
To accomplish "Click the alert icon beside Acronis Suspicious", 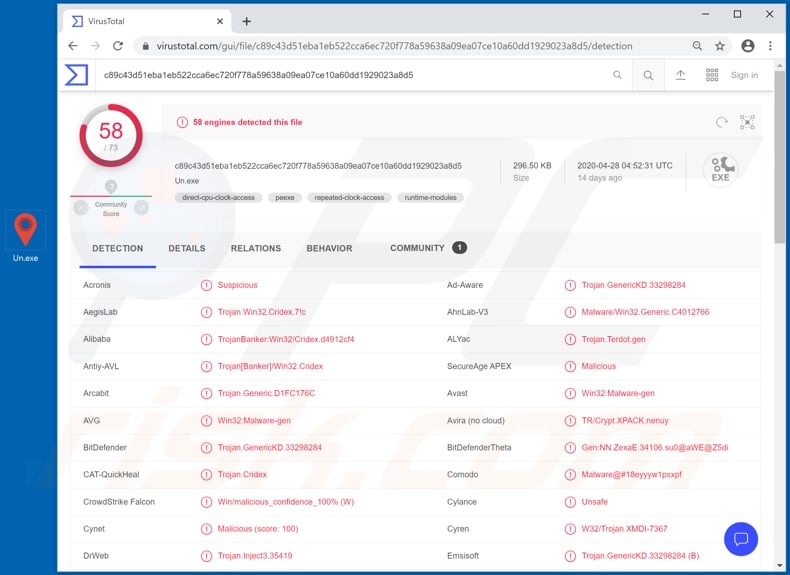I will (206, 285).
